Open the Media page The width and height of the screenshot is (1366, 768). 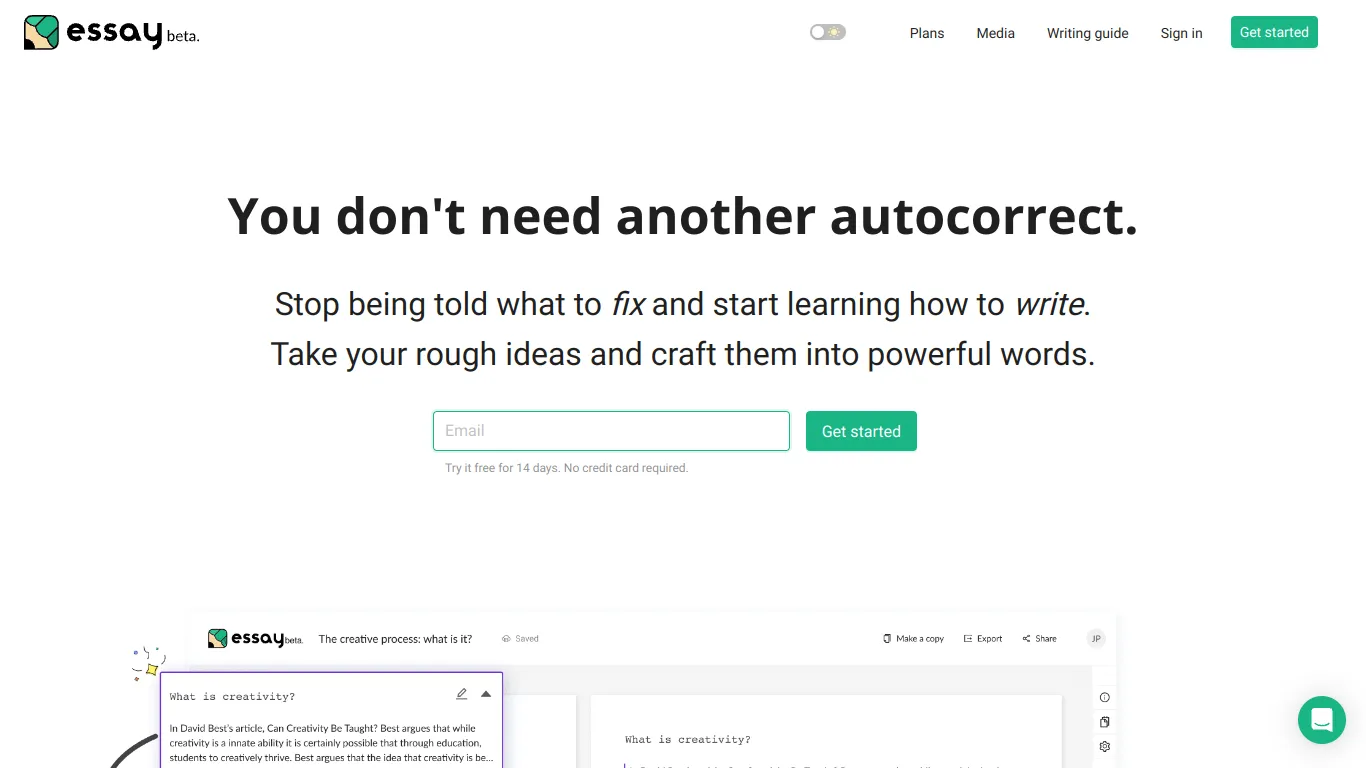(995, 33)
